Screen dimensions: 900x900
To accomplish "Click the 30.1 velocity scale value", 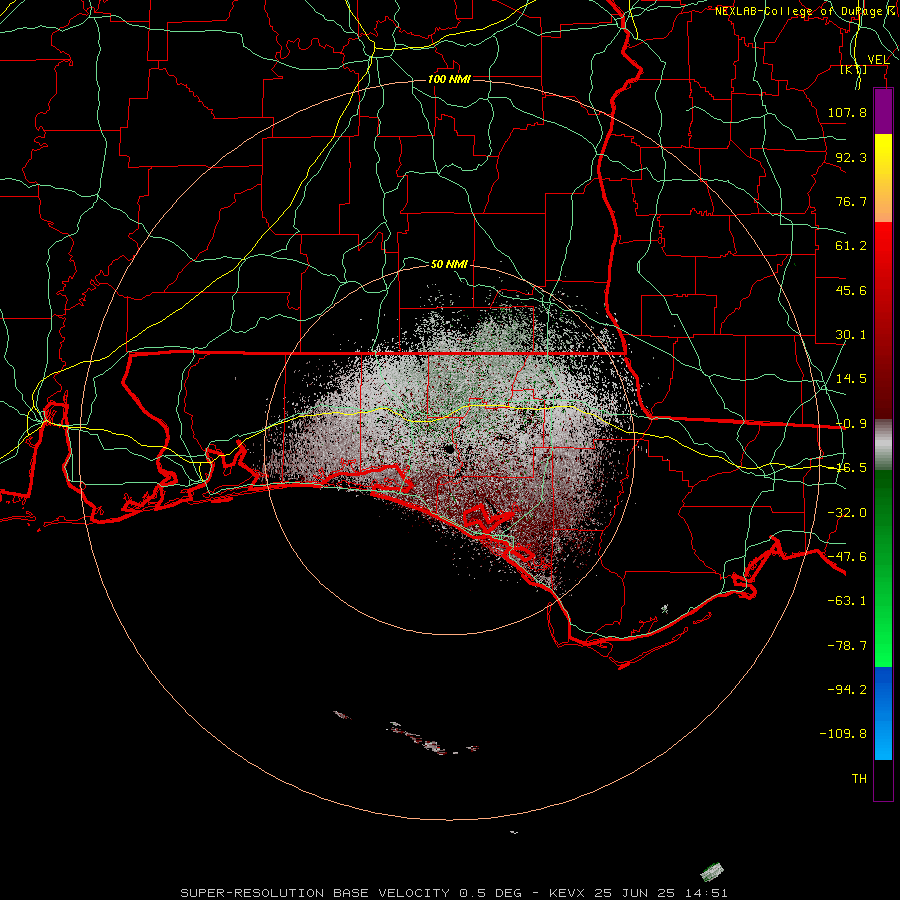I will (x=851, y=335).
